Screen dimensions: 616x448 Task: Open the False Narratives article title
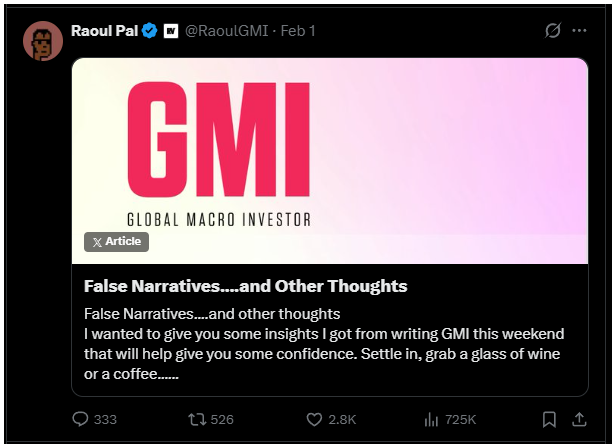[246, 286]
